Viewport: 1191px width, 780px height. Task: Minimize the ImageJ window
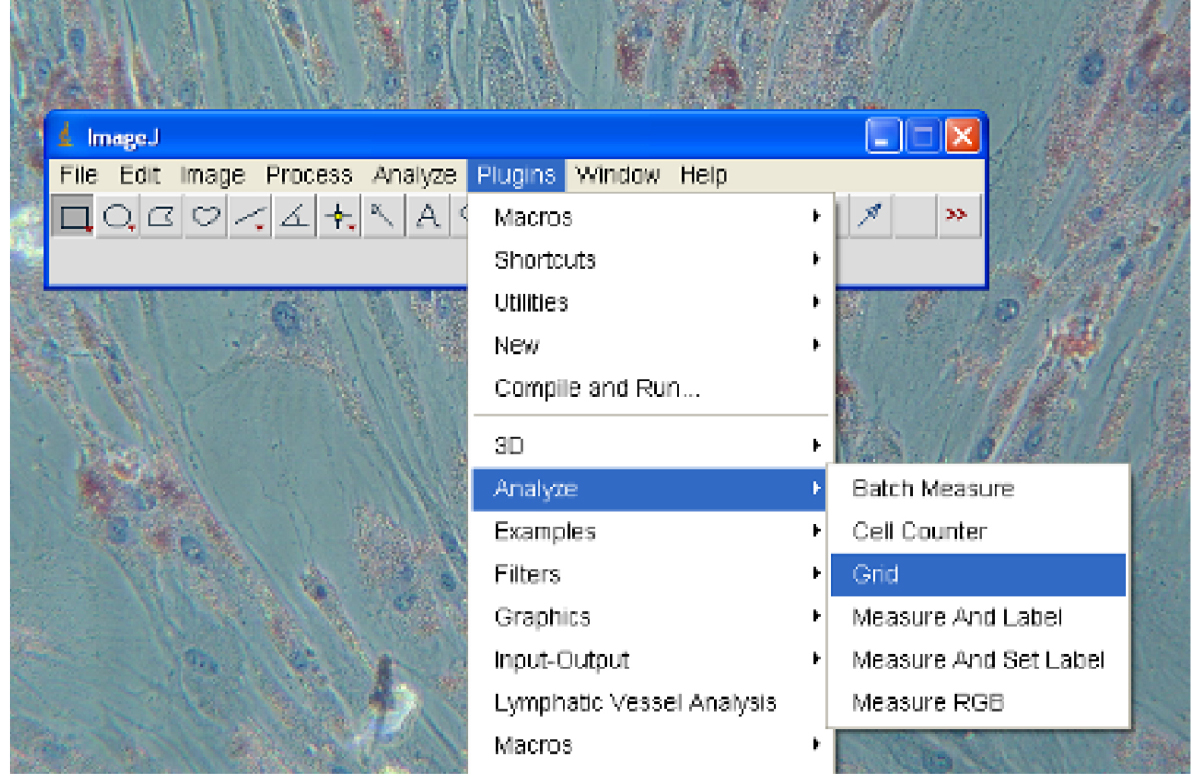point(883,137)
